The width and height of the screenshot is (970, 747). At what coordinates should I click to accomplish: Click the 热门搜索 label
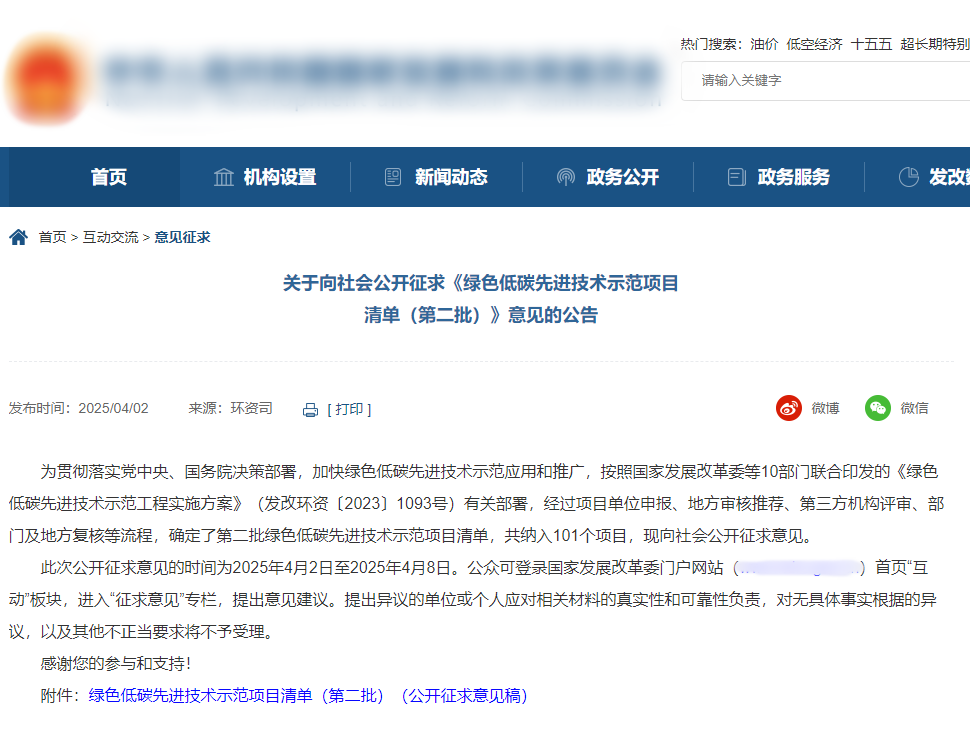(x=711, y=44)
